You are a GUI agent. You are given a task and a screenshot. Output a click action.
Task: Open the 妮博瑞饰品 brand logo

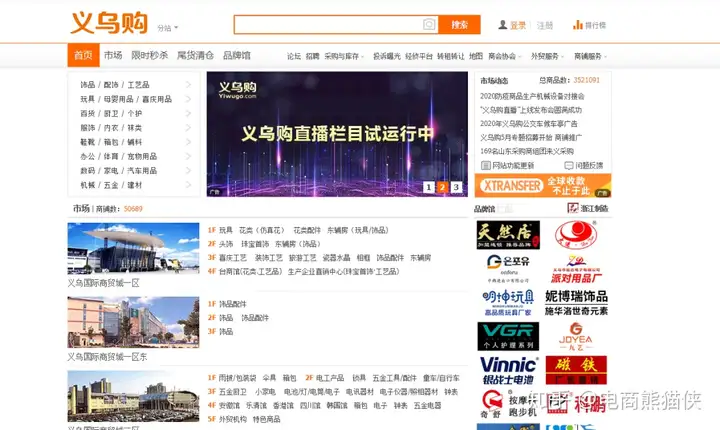576,303
